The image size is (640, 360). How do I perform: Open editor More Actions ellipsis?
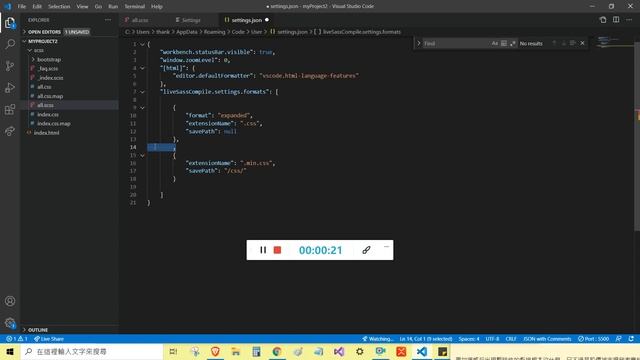pos(629,20)
